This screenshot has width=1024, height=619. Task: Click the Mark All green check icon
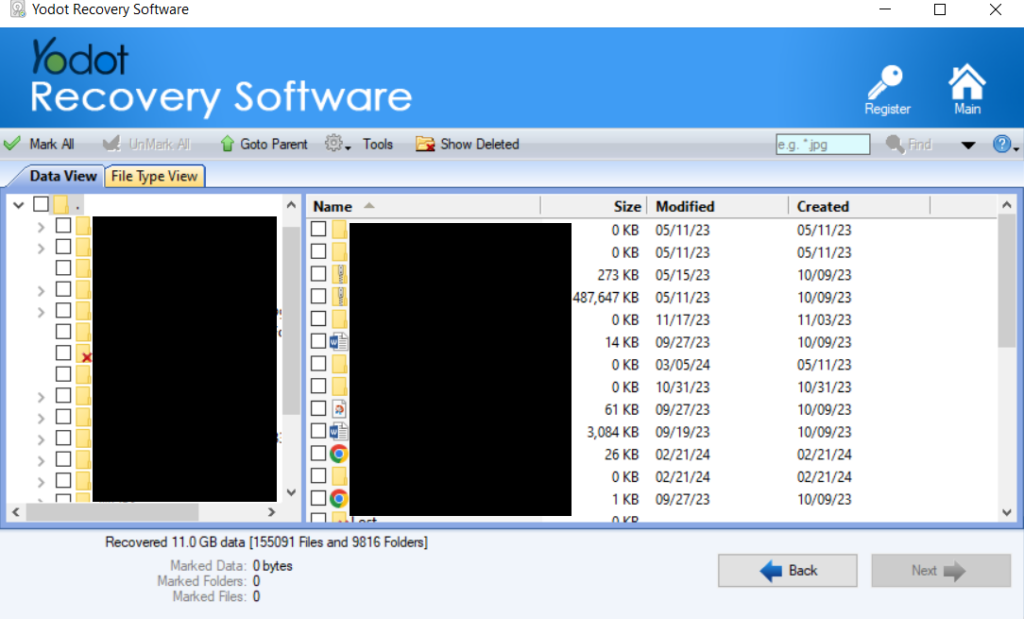point(14,143)
